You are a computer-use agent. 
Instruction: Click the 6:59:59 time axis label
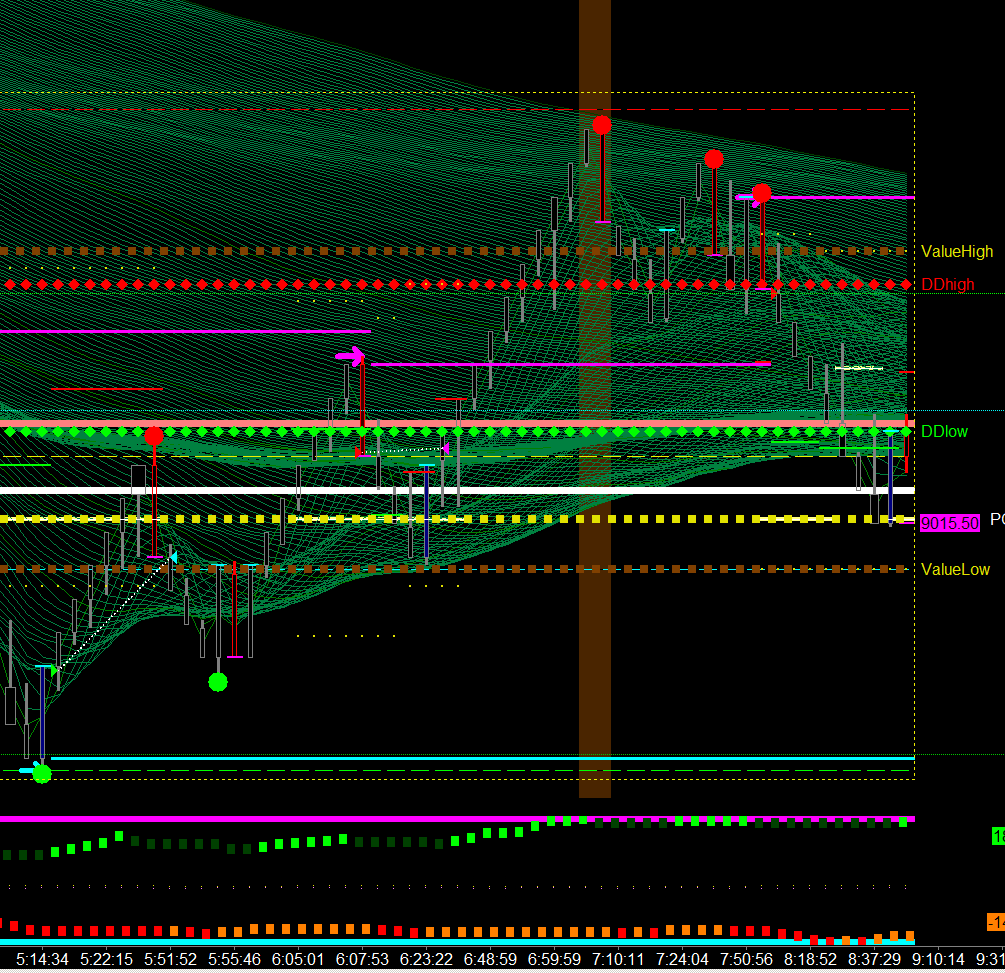tap(554, 960)
